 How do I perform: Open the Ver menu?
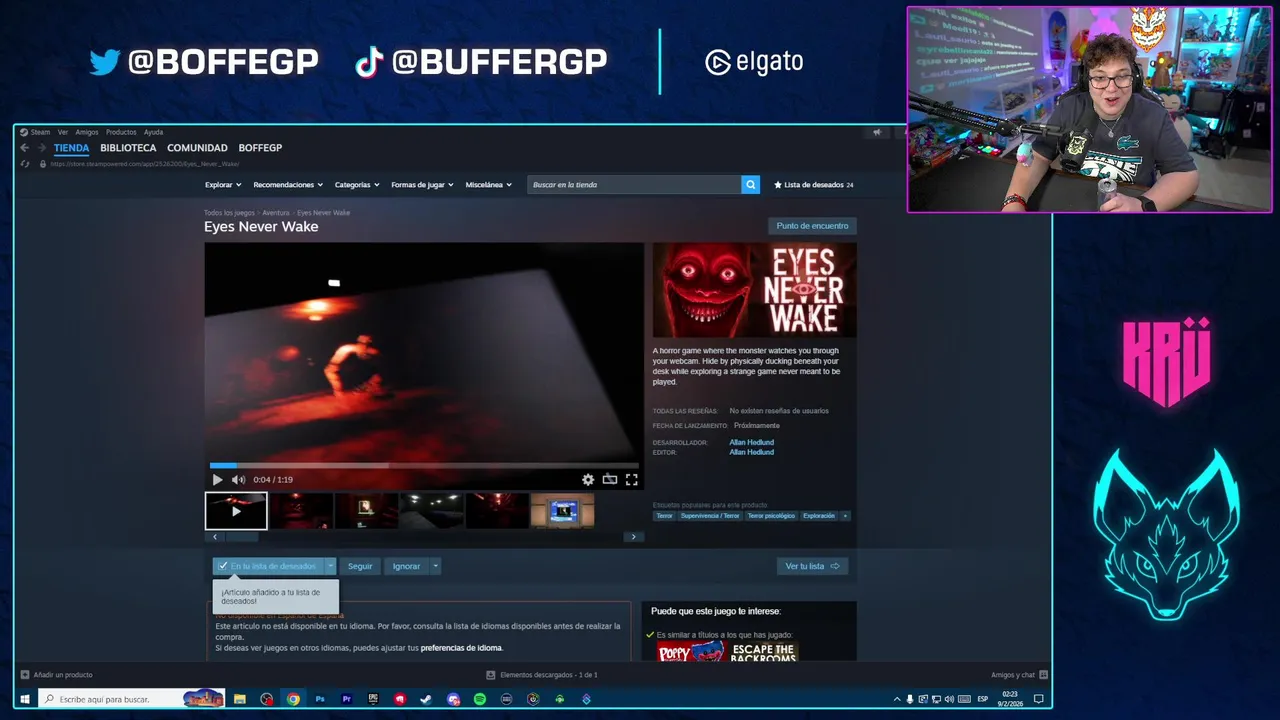[63, 132]
